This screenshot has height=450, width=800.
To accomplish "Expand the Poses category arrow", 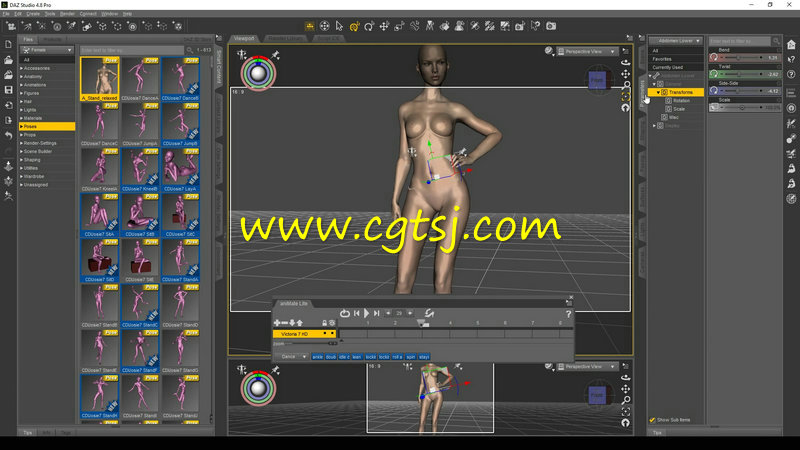I will point(21,126).
